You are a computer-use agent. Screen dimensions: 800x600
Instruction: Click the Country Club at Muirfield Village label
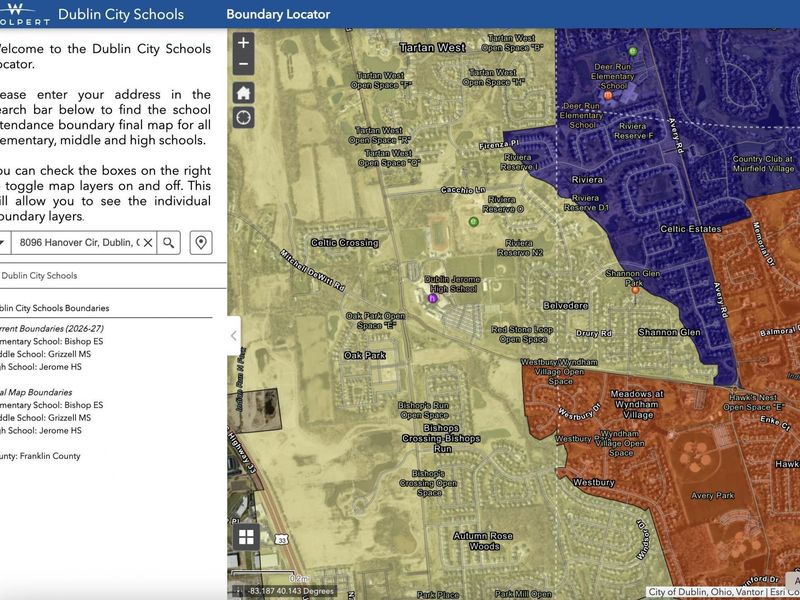tap(763, 164)
